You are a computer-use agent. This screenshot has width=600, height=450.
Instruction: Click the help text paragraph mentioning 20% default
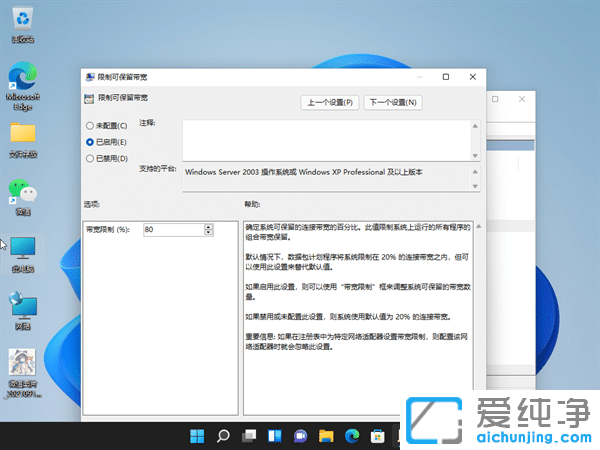(x=357, y=262)
